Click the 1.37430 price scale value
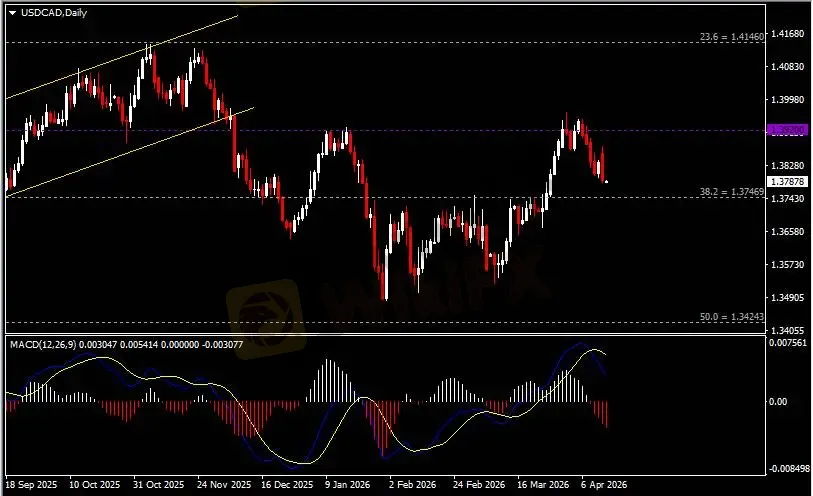The height and width of the screenshot is (496, 813). coord(788,199)
